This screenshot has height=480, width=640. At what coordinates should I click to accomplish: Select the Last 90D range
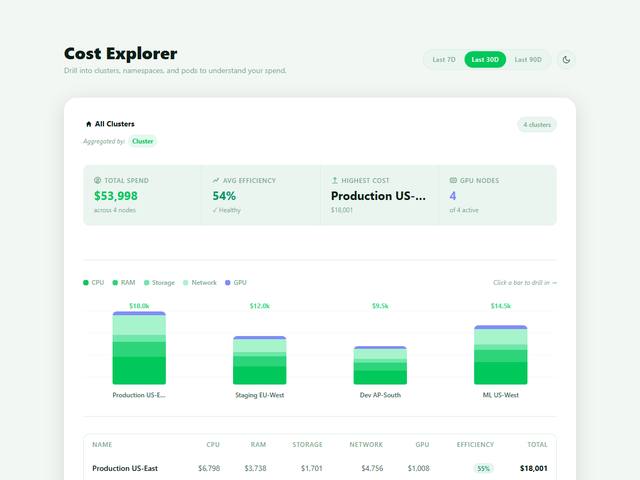click(x=528, y=60)
